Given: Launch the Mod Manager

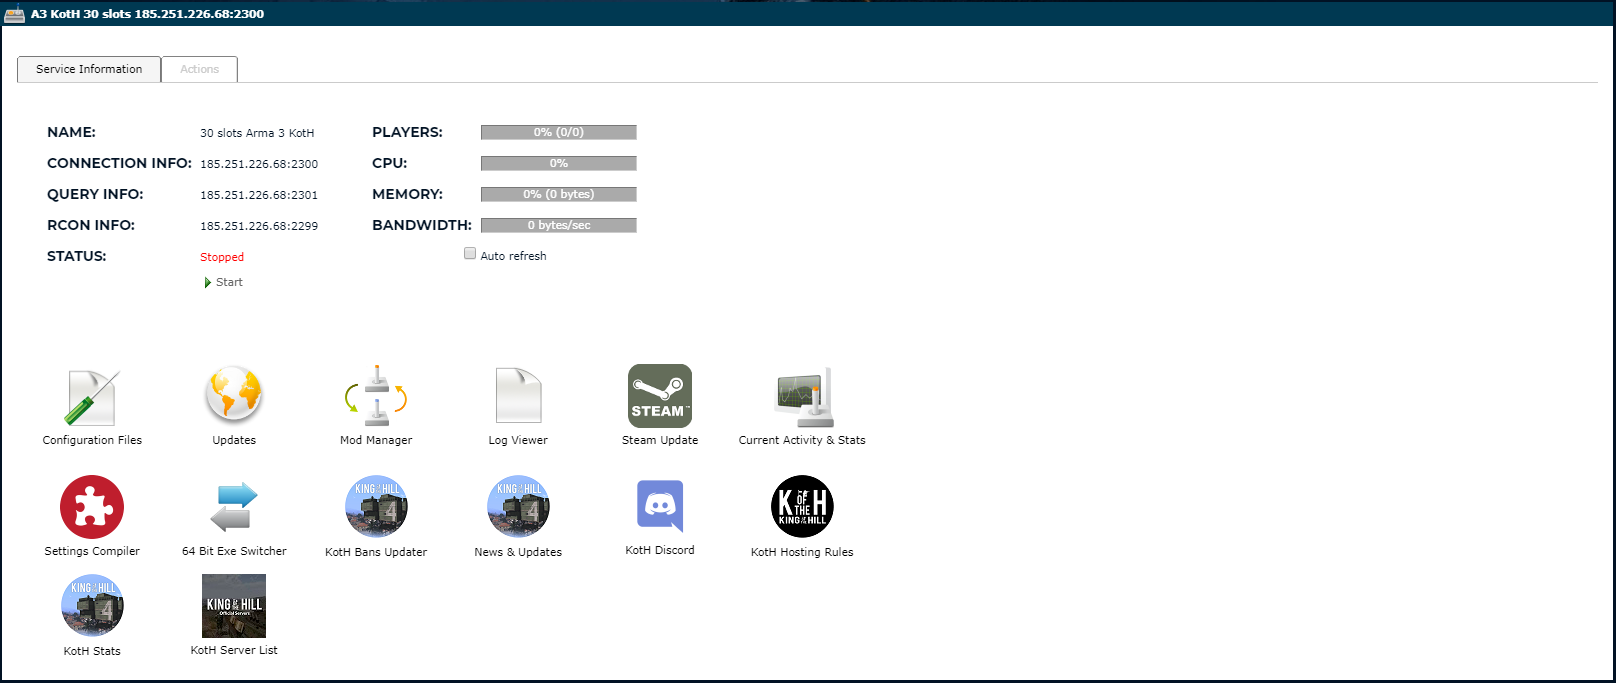Looking at the screenshot, I should click(376, 397).
